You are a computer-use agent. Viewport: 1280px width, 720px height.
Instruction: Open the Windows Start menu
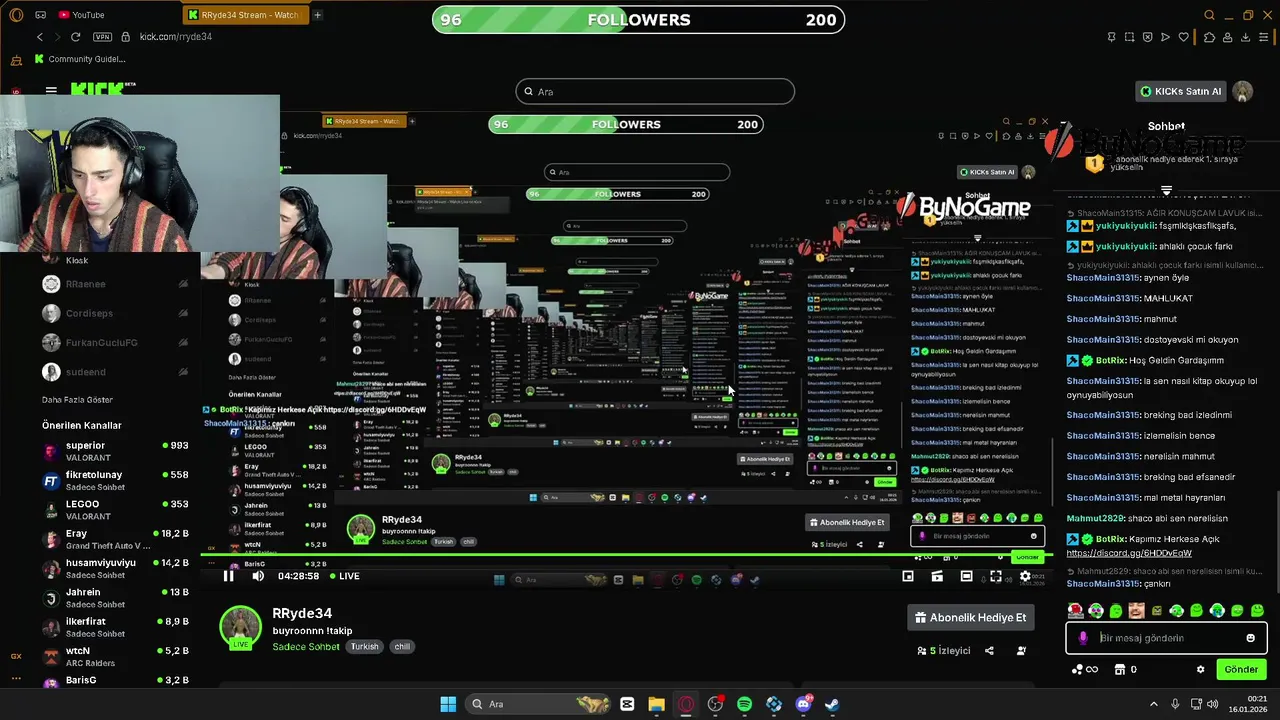(x=448, y=704)
